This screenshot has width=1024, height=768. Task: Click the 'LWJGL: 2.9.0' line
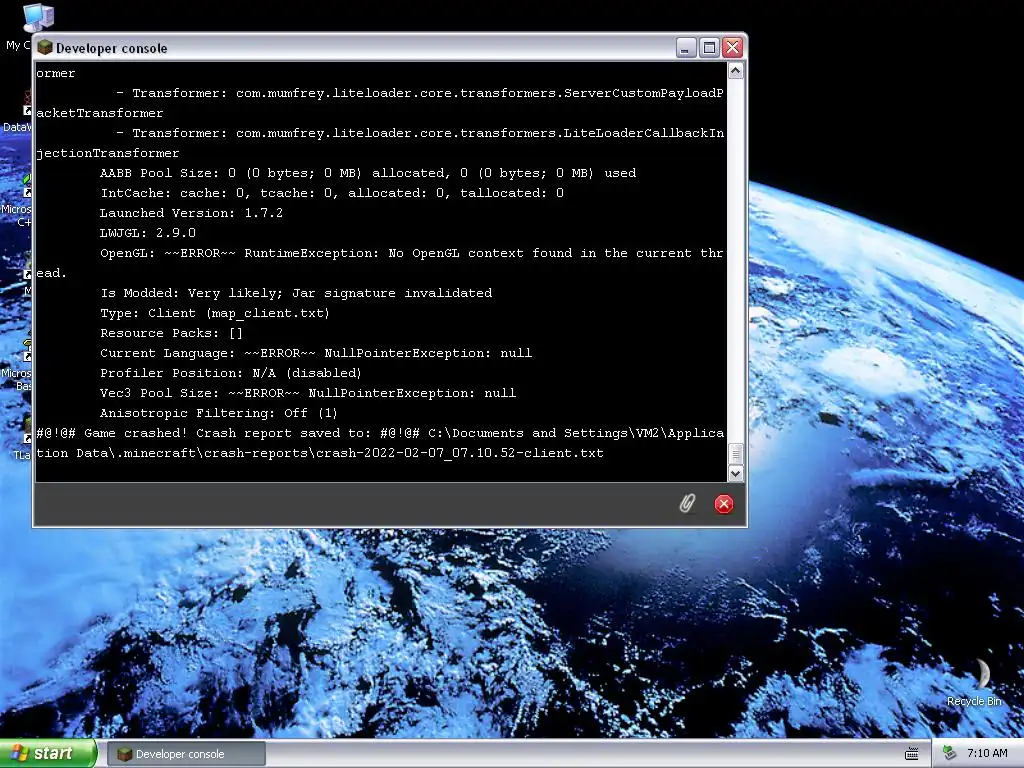(148, 233)
